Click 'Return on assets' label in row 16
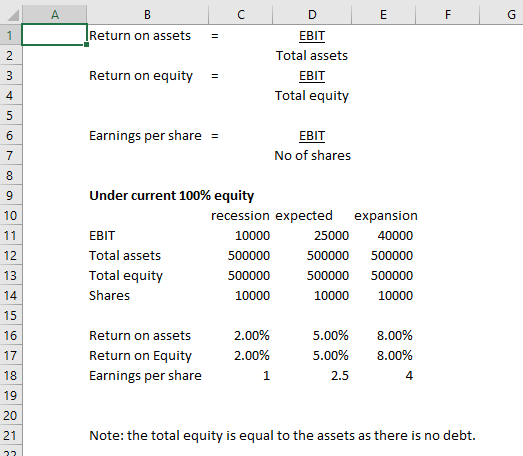This screenshot has width=523, height=456. point(140,336)
